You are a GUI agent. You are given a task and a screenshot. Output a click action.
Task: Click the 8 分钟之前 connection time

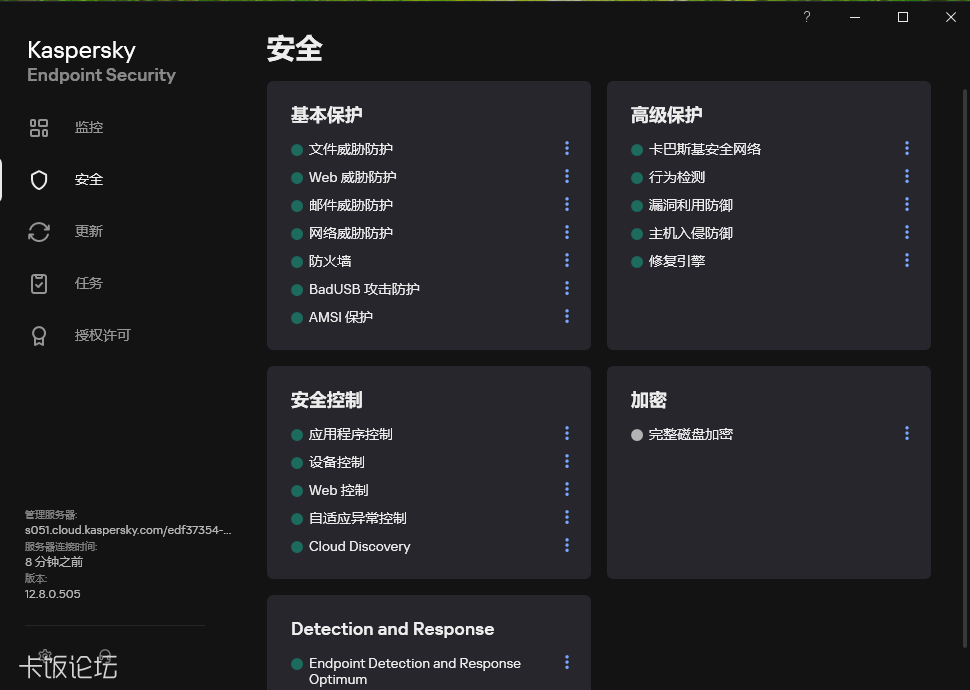54,562
